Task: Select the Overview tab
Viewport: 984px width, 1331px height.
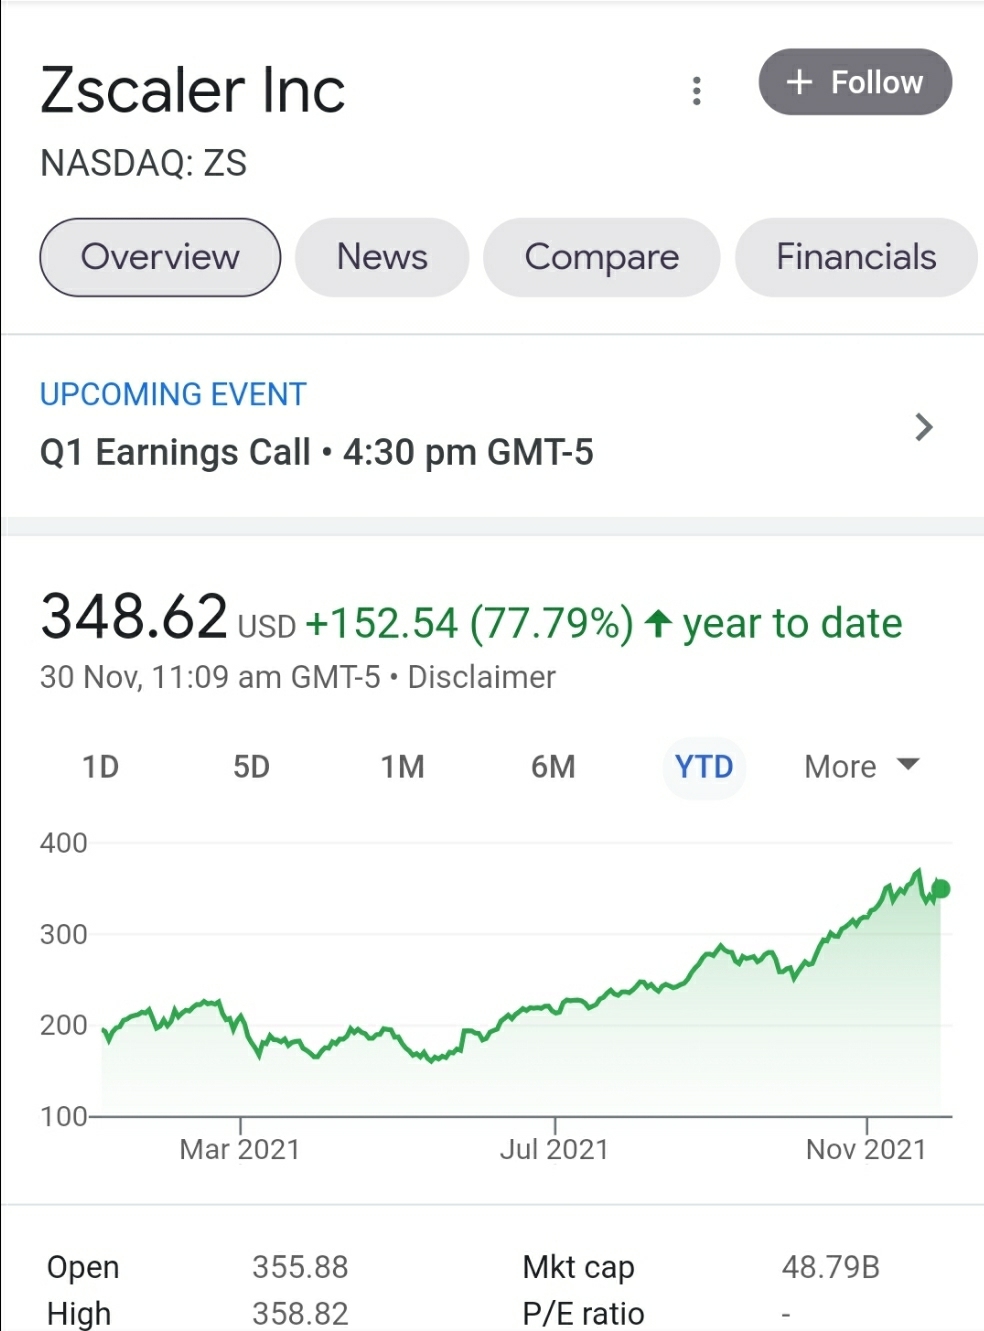Action: (160, 257)
